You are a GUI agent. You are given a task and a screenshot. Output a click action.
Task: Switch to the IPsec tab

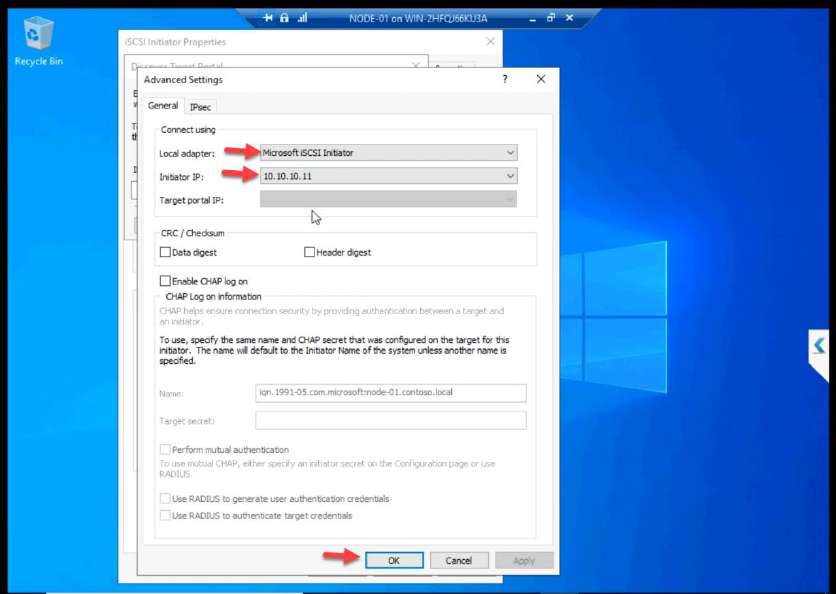(200, 107)
